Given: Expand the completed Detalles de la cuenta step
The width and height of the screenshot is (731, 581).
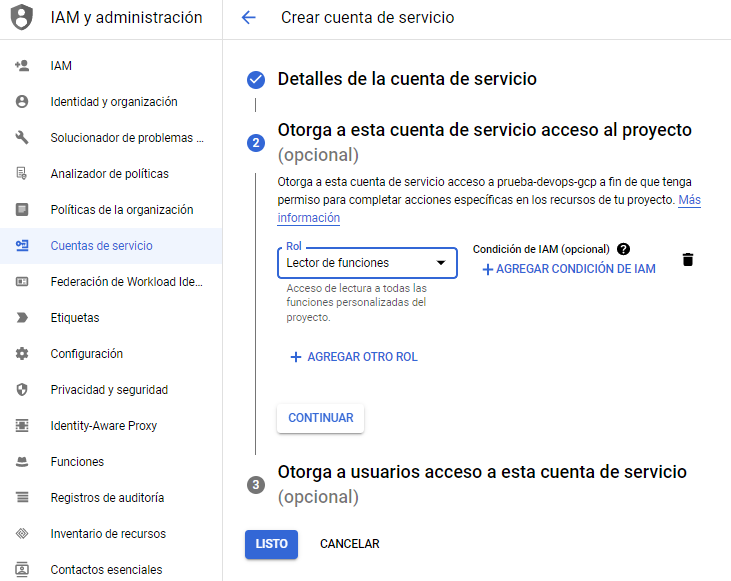Looking at the screenshot, I should click(x=406, y=79).
